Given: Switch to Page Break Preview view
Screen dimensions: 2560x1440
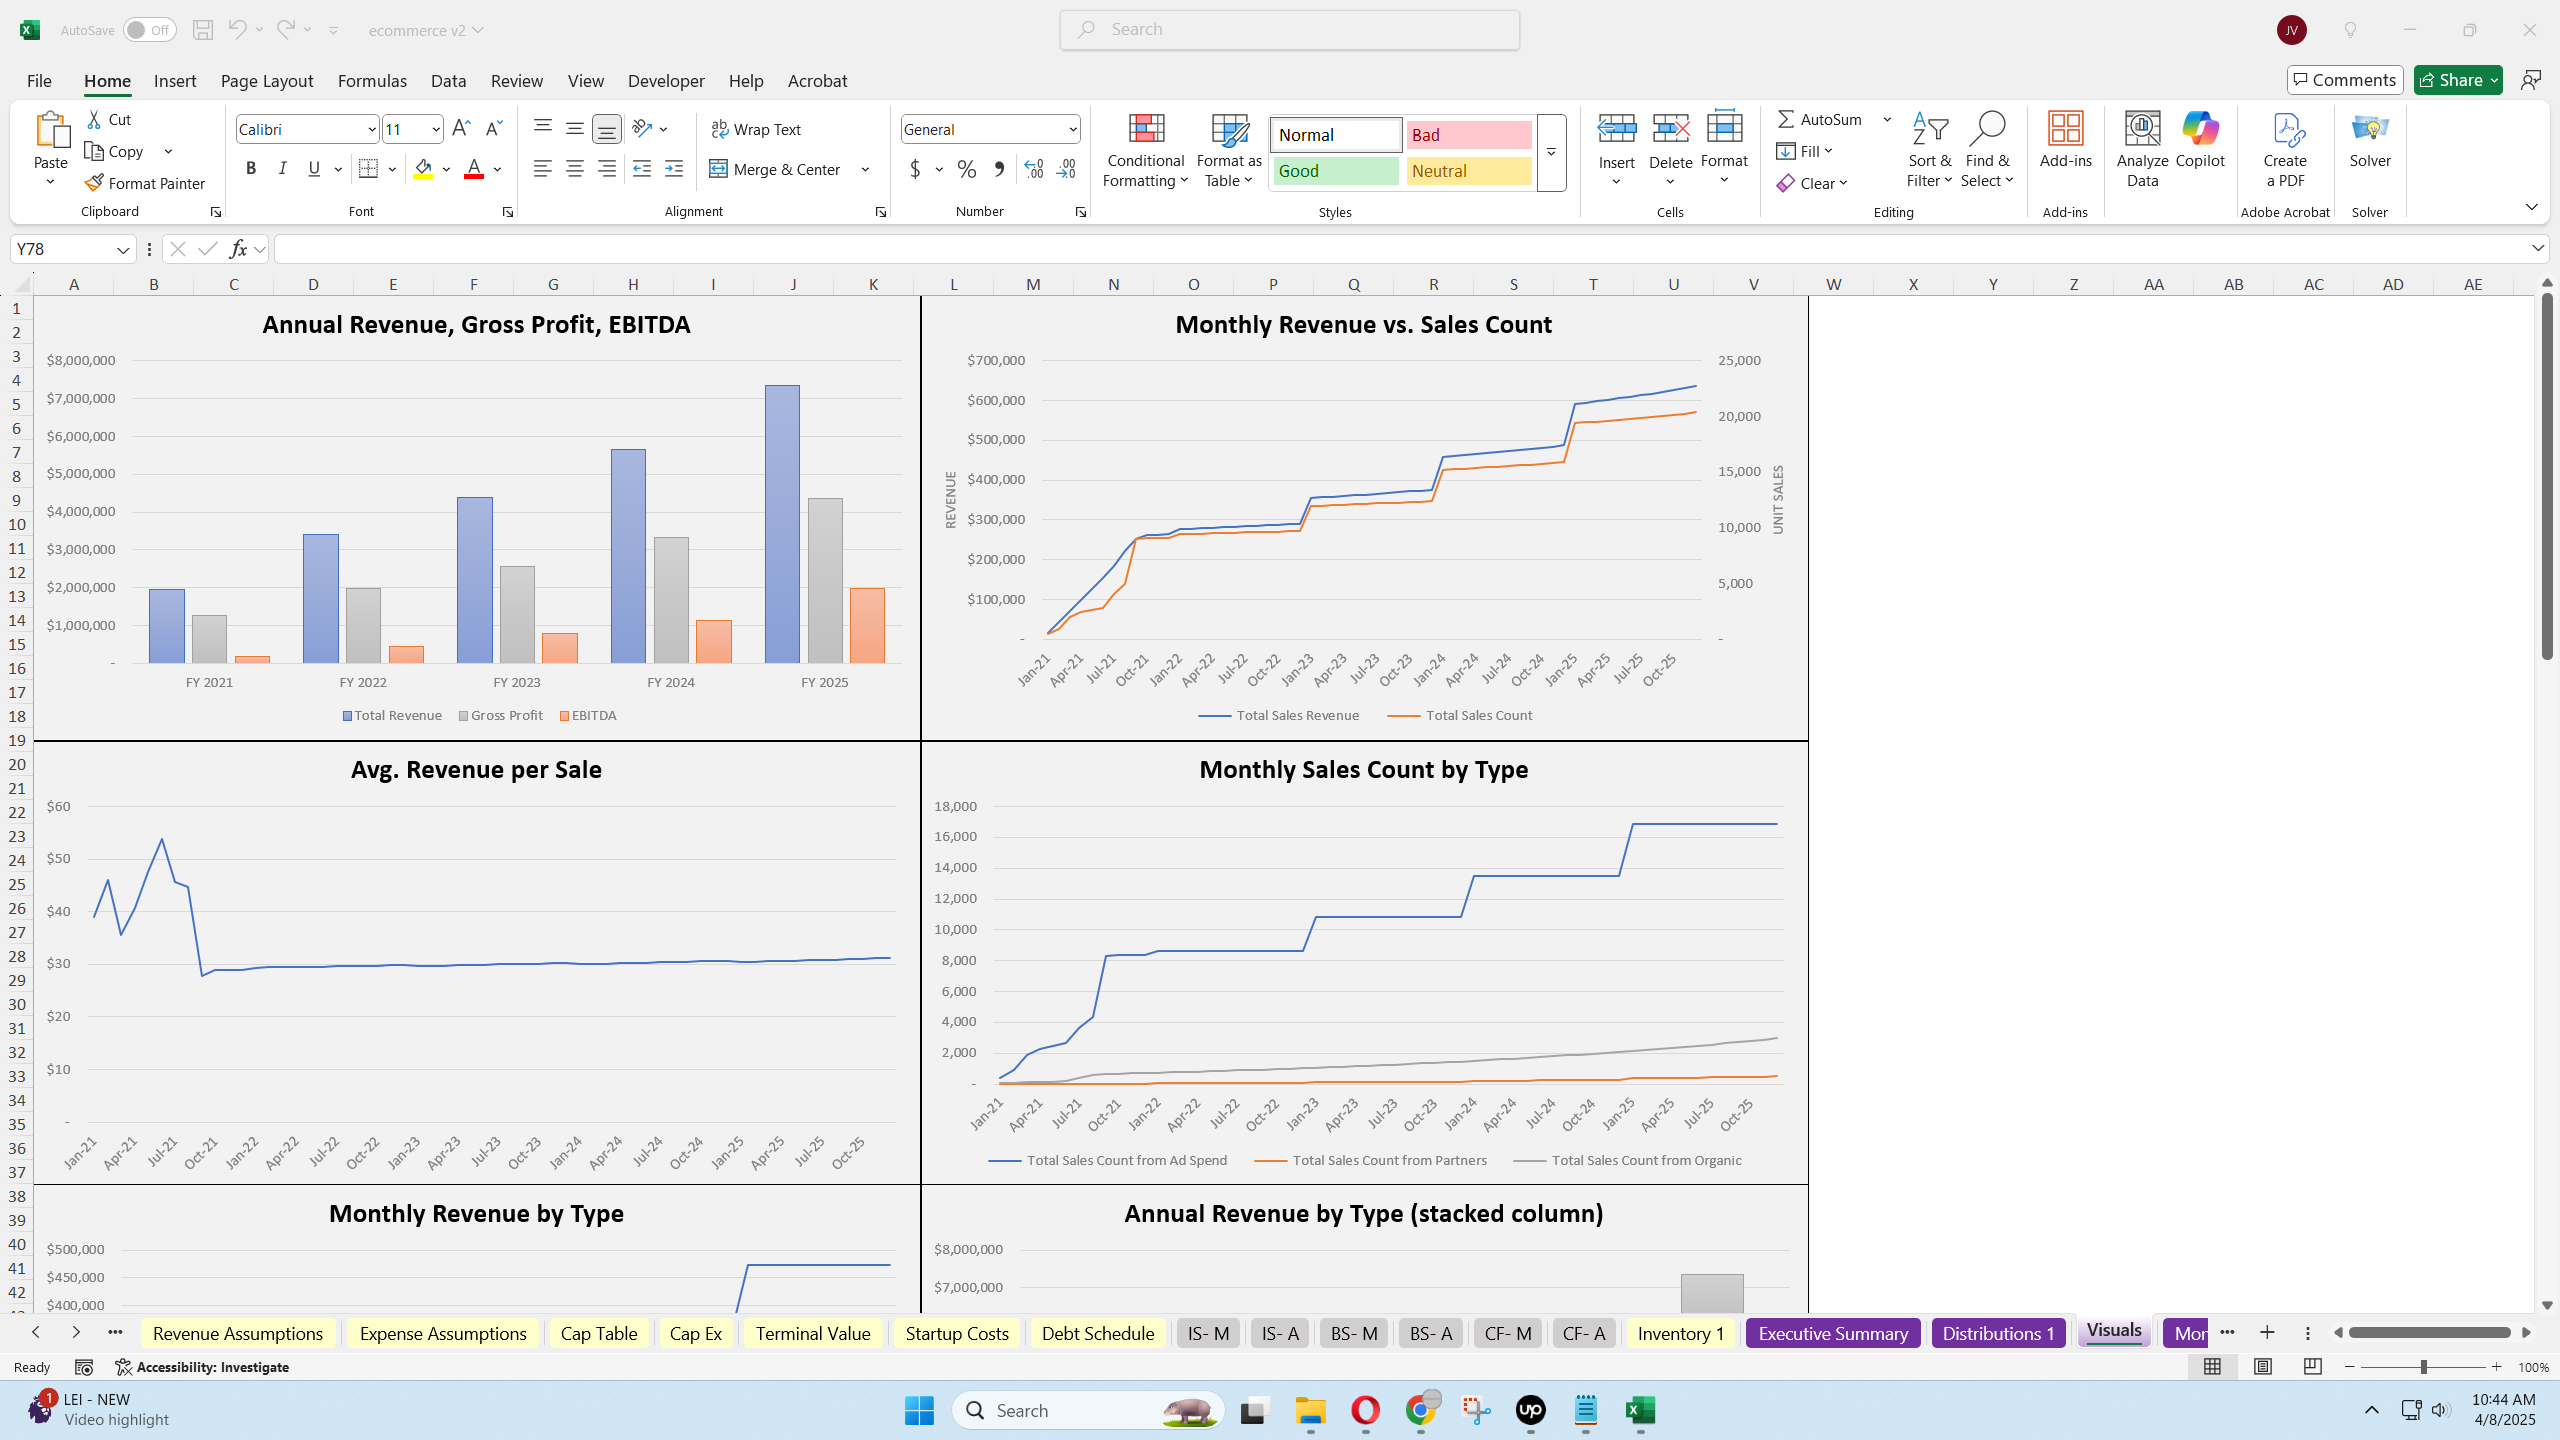Looking at the screenshot, I should coord(2312,1367).
